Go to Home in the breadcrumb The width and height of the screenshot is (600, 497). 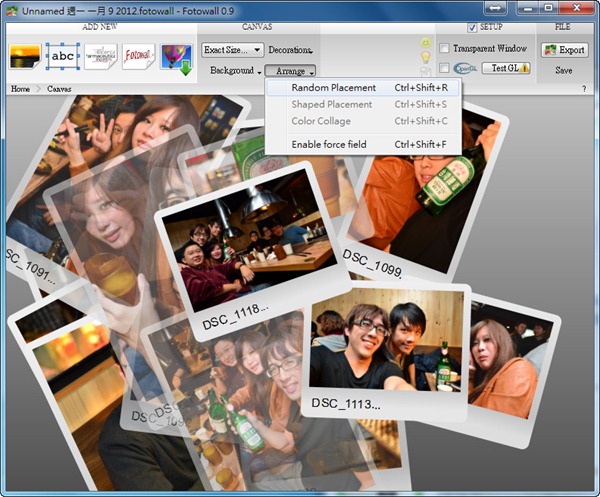point(20,89)
